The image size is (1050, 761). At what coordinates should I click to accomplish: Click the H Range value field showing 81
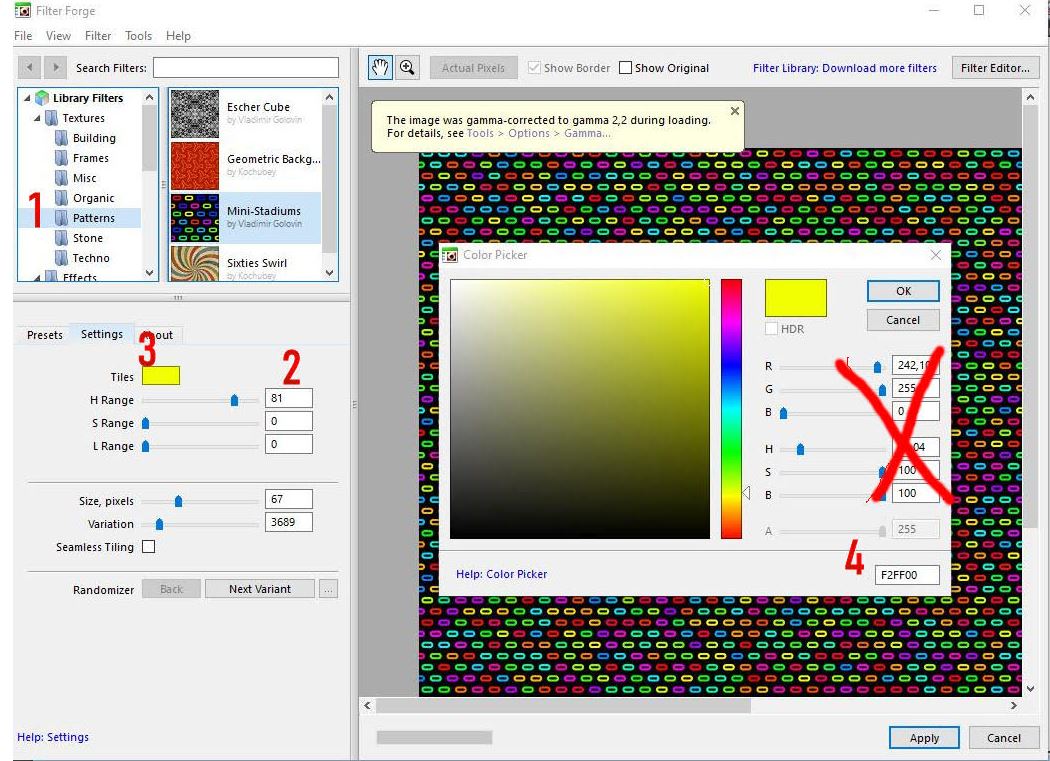(289, 398)
